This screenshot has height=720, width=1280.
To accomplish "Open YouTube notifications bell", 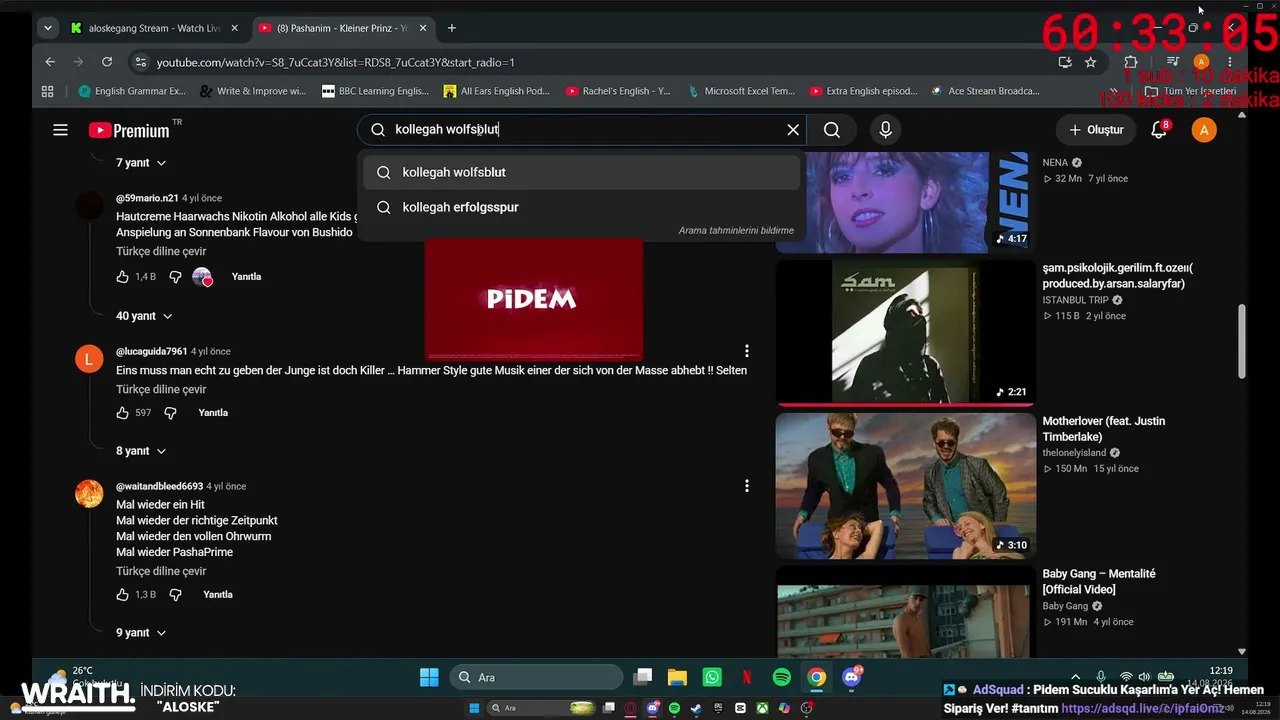I will coord(1159,130).
